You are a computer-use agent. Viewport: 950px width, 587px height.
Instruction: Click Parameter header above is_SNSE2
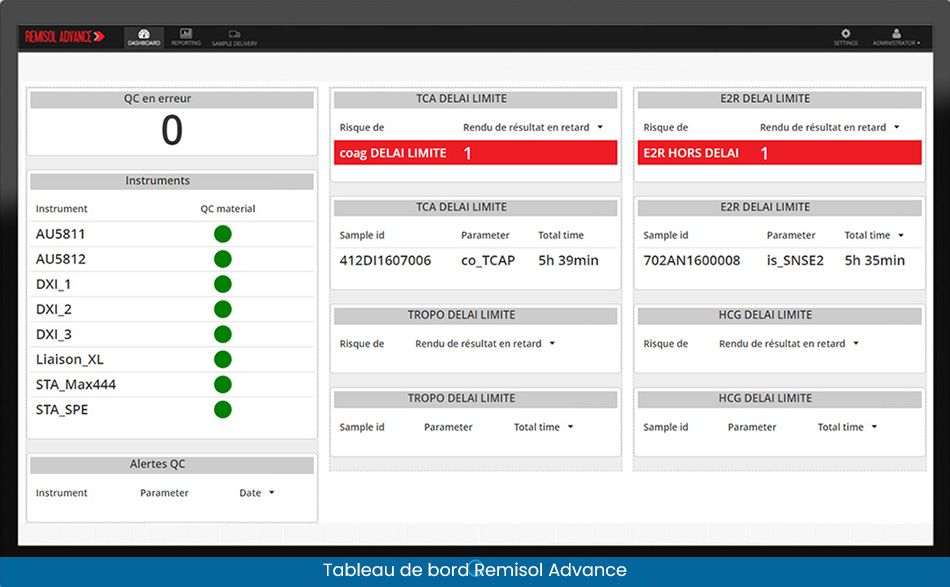pos(791,235)
